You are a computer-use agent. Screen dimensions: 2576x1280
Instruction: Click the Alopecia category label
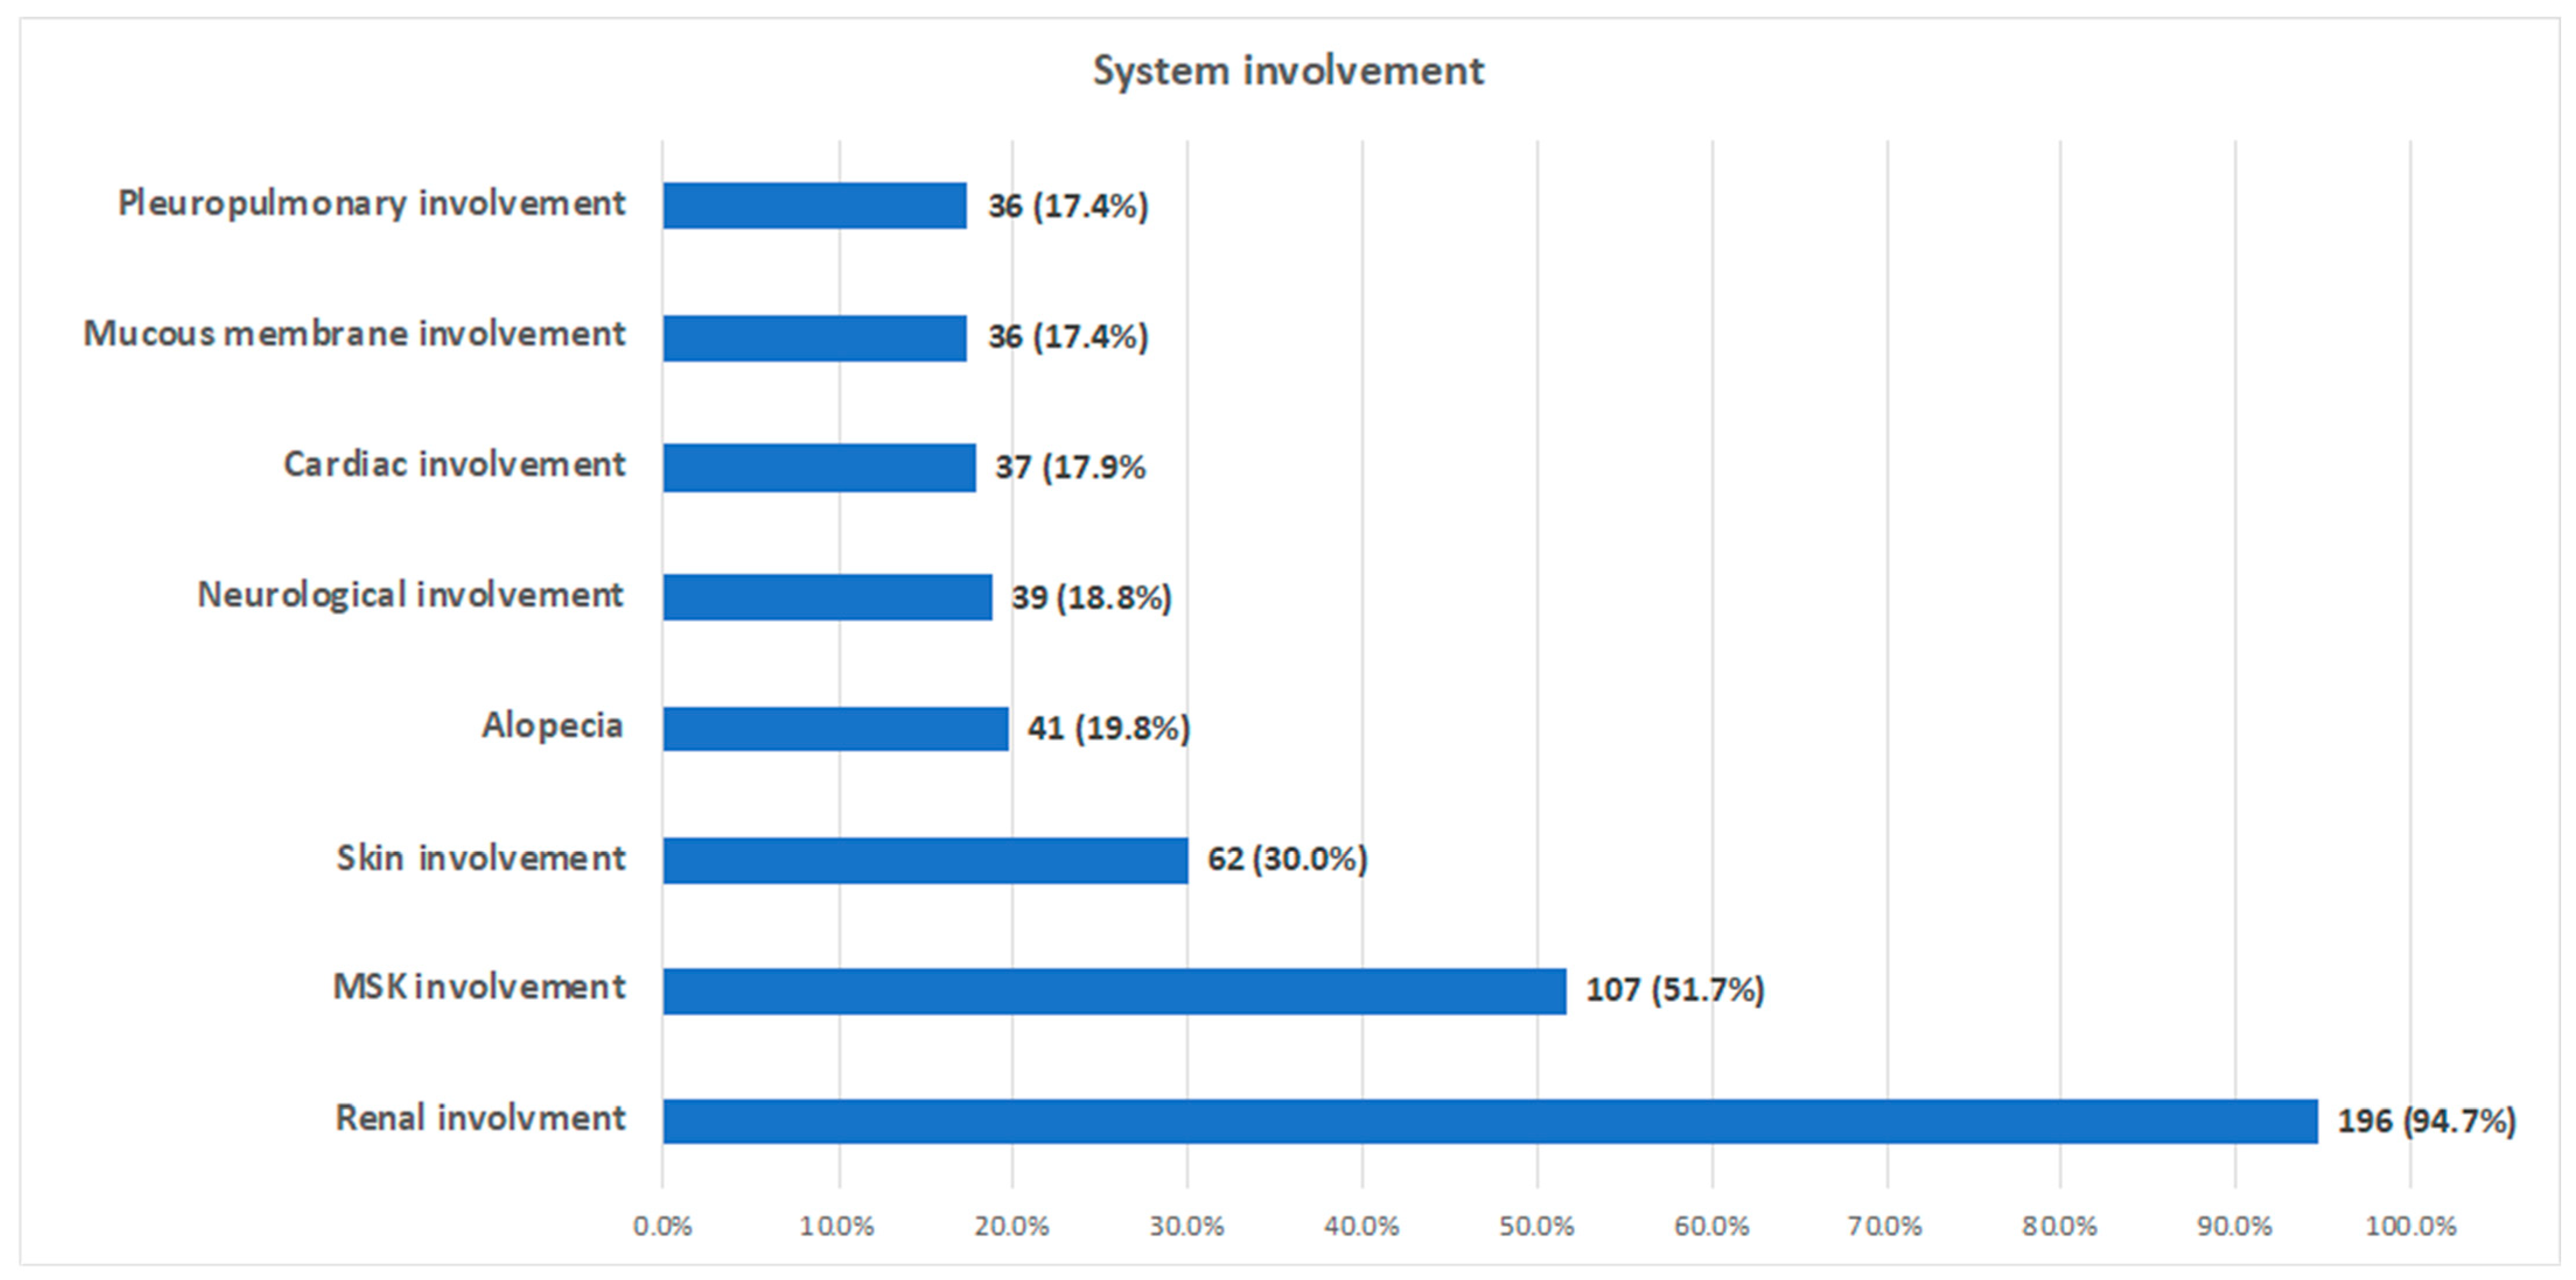[552, 725]
